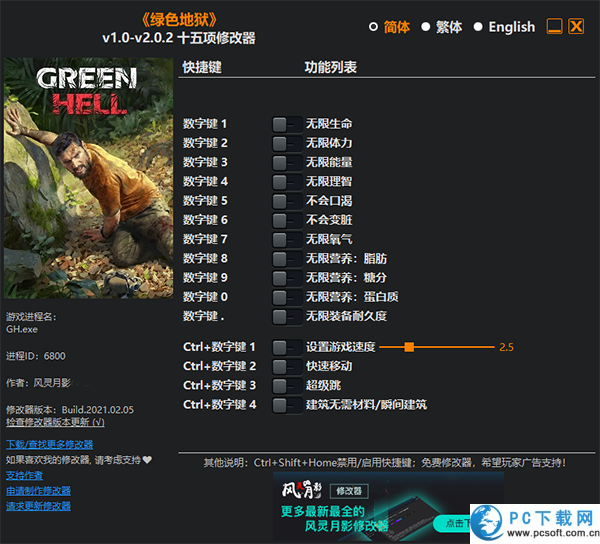The image size is (600, 544).
Task: Click 检查修改器版本更新 (V) link
Action: (x=55, y=422)
